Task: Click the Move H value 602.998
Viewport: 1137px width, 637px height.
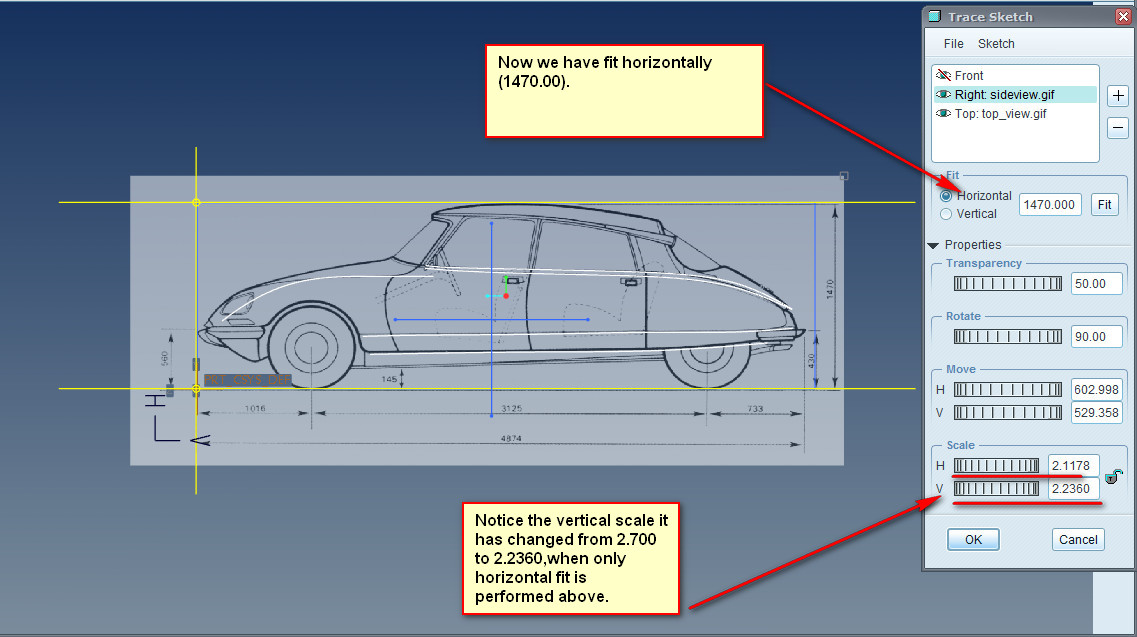Action: click(1096, 390)
